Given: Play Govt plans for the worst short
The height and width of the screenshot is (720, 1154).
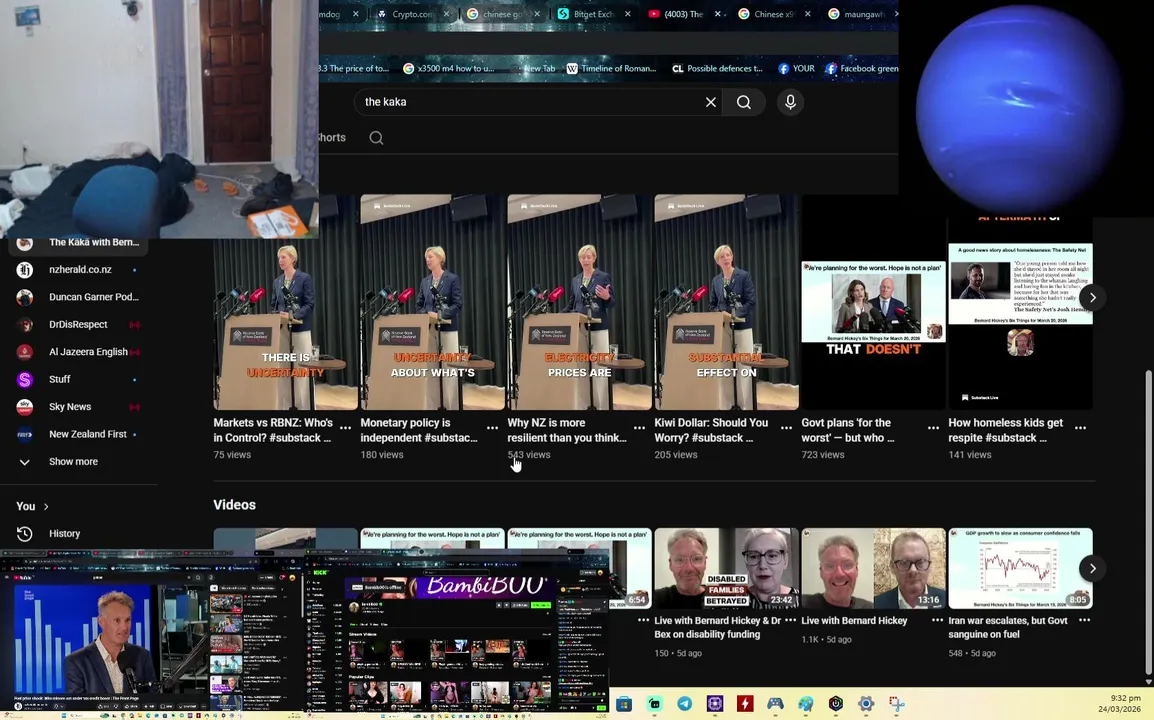Looking at the screenshot, I should point(874,302).
